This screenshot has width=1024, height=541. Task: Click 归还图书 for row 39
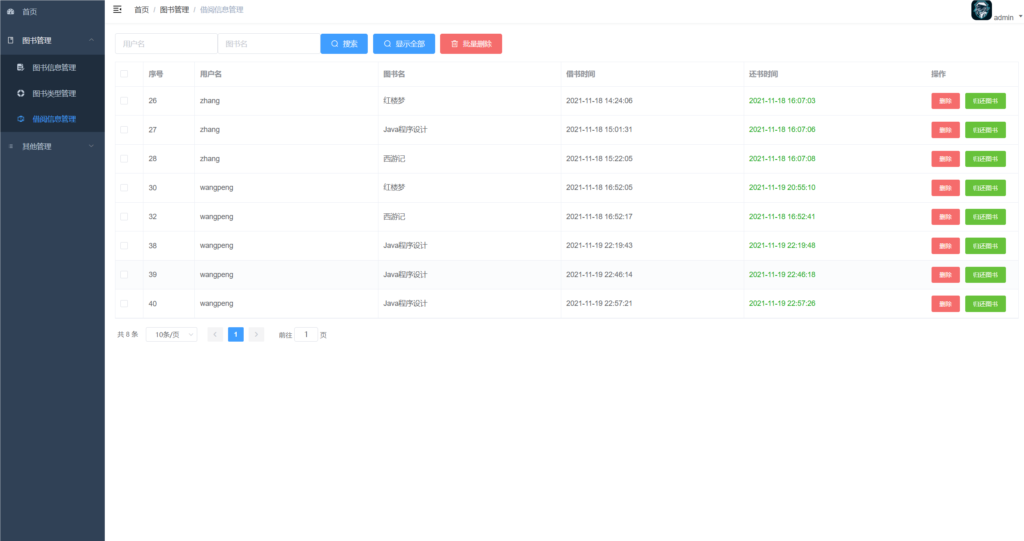click(x=985, y=275)
